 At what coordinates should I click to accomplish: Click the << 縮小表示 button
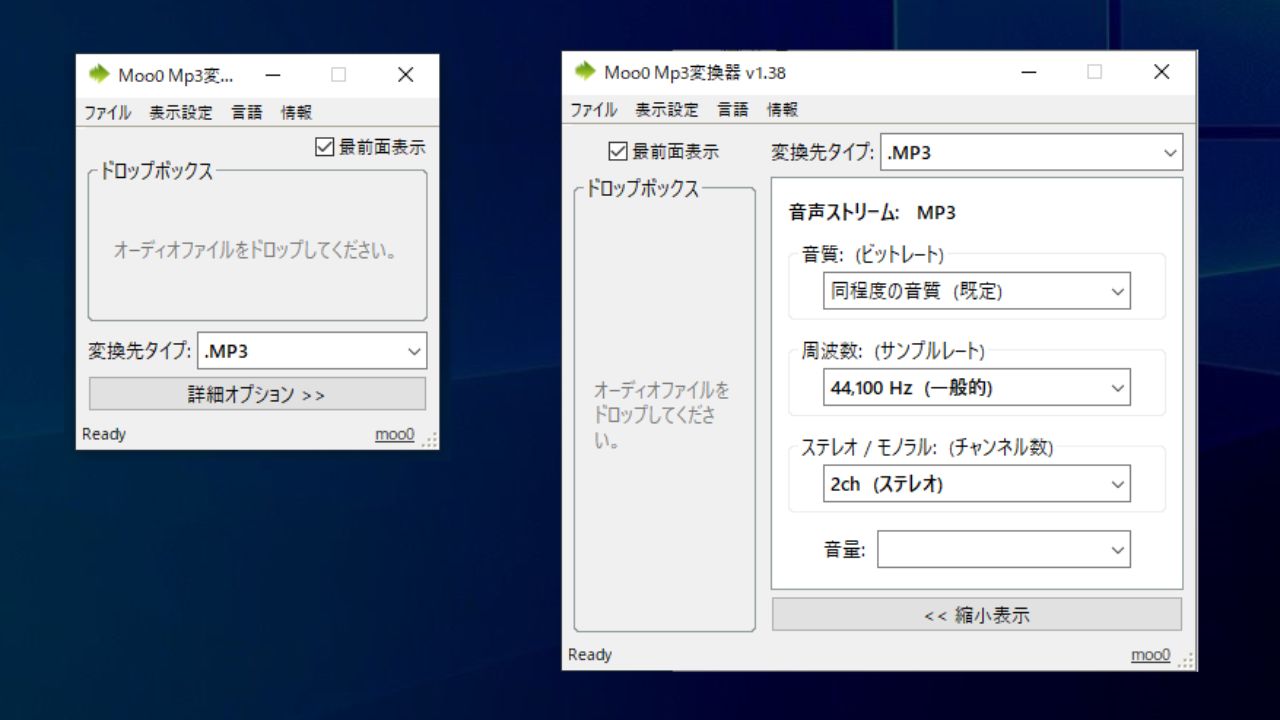(977, 615)
